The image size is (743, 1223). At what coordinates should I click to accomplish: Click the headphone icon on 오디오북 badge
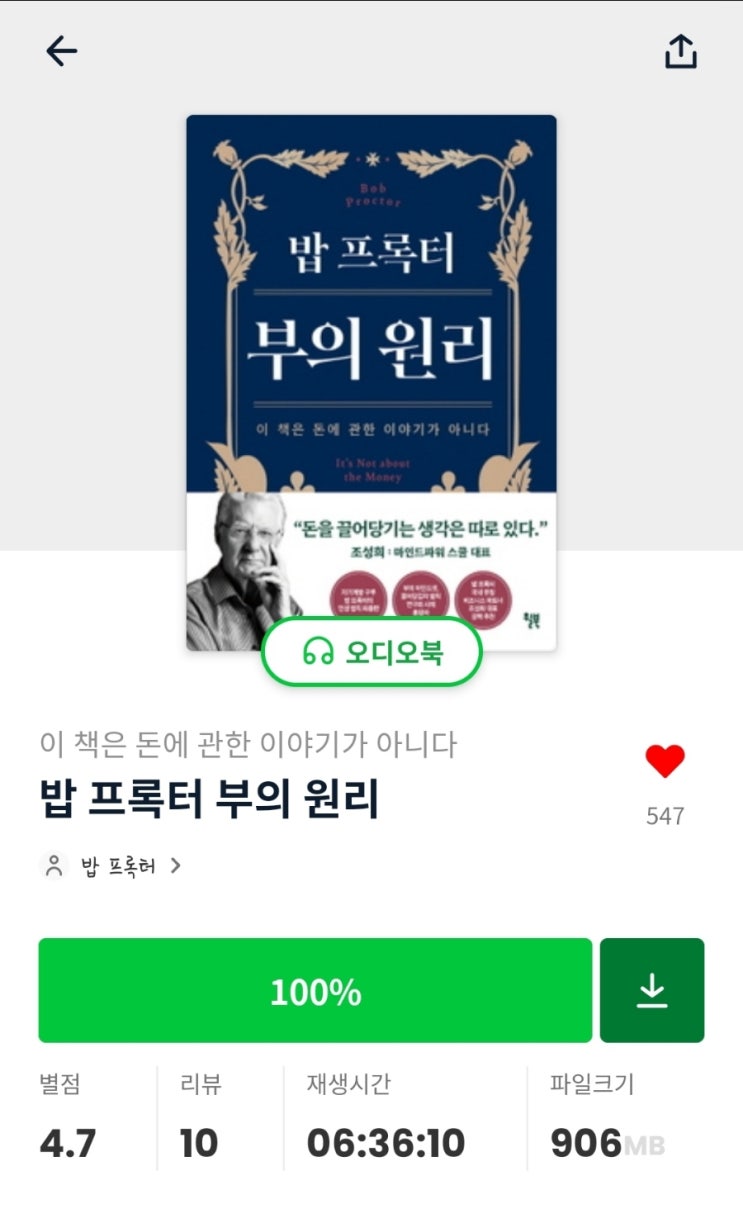click(318, 653)
